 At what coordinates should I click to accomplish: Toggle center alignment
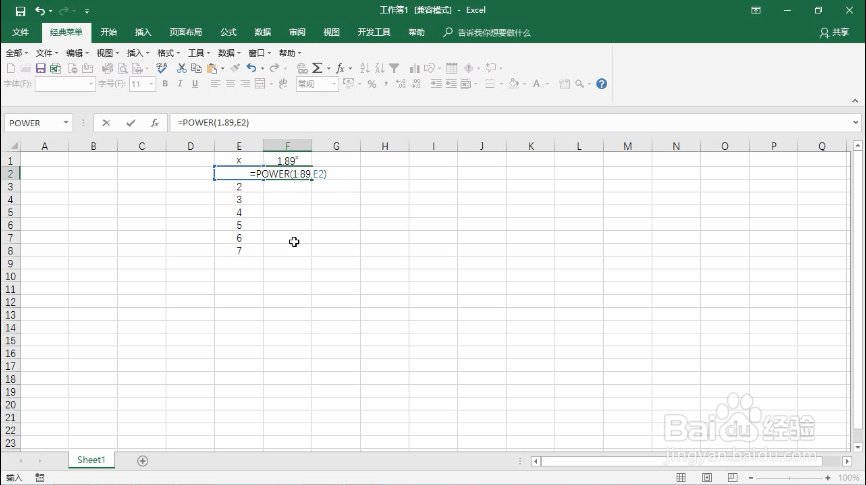coord(230,84)
